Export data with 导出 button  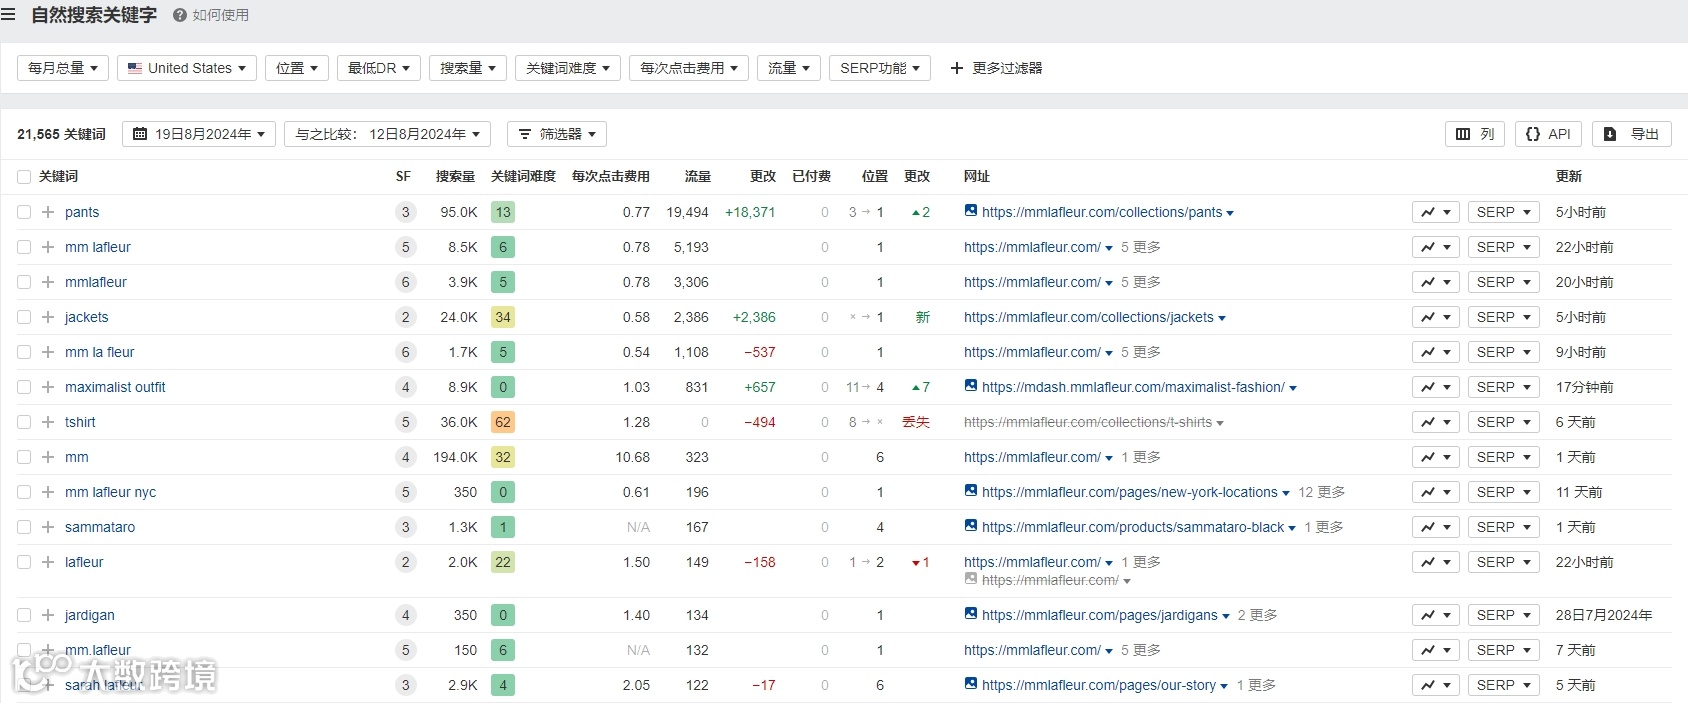tap(1631, 134)
